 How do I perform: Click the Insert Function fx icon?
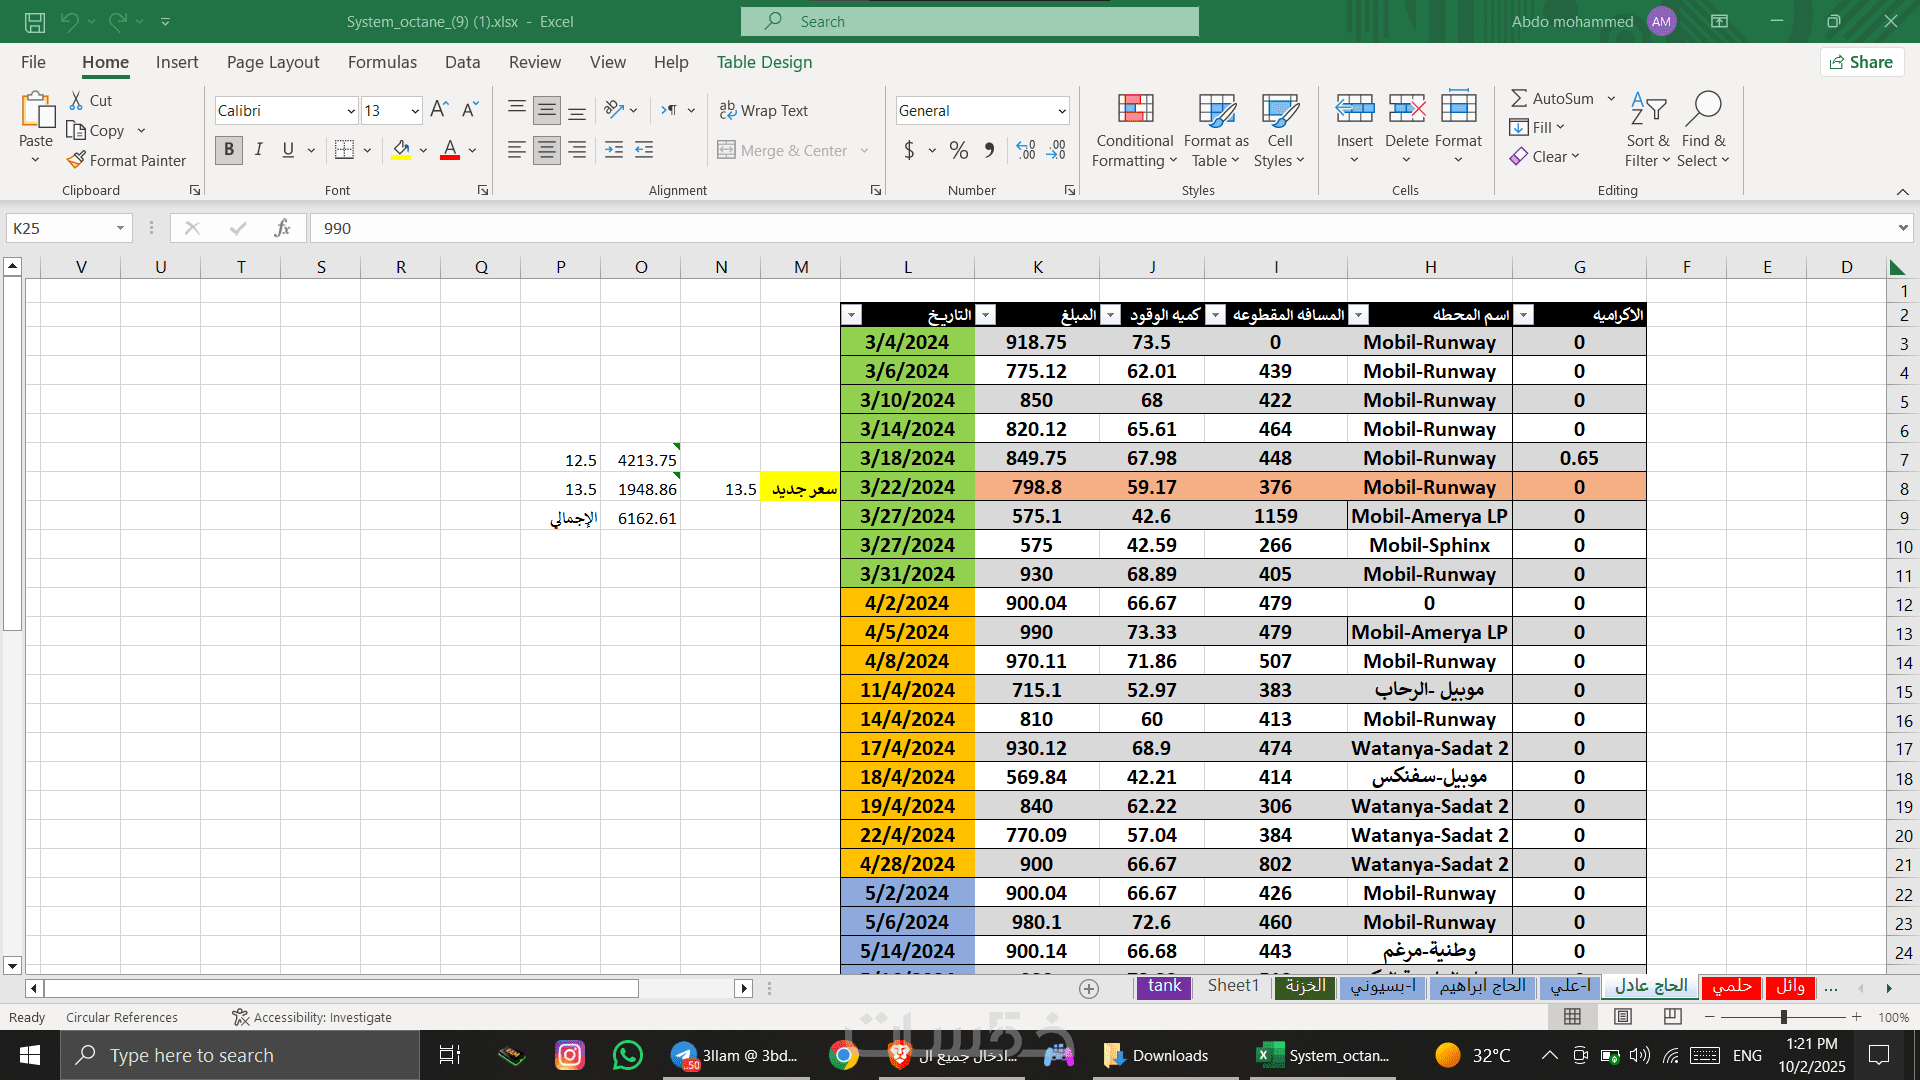[x=282, y=228]
